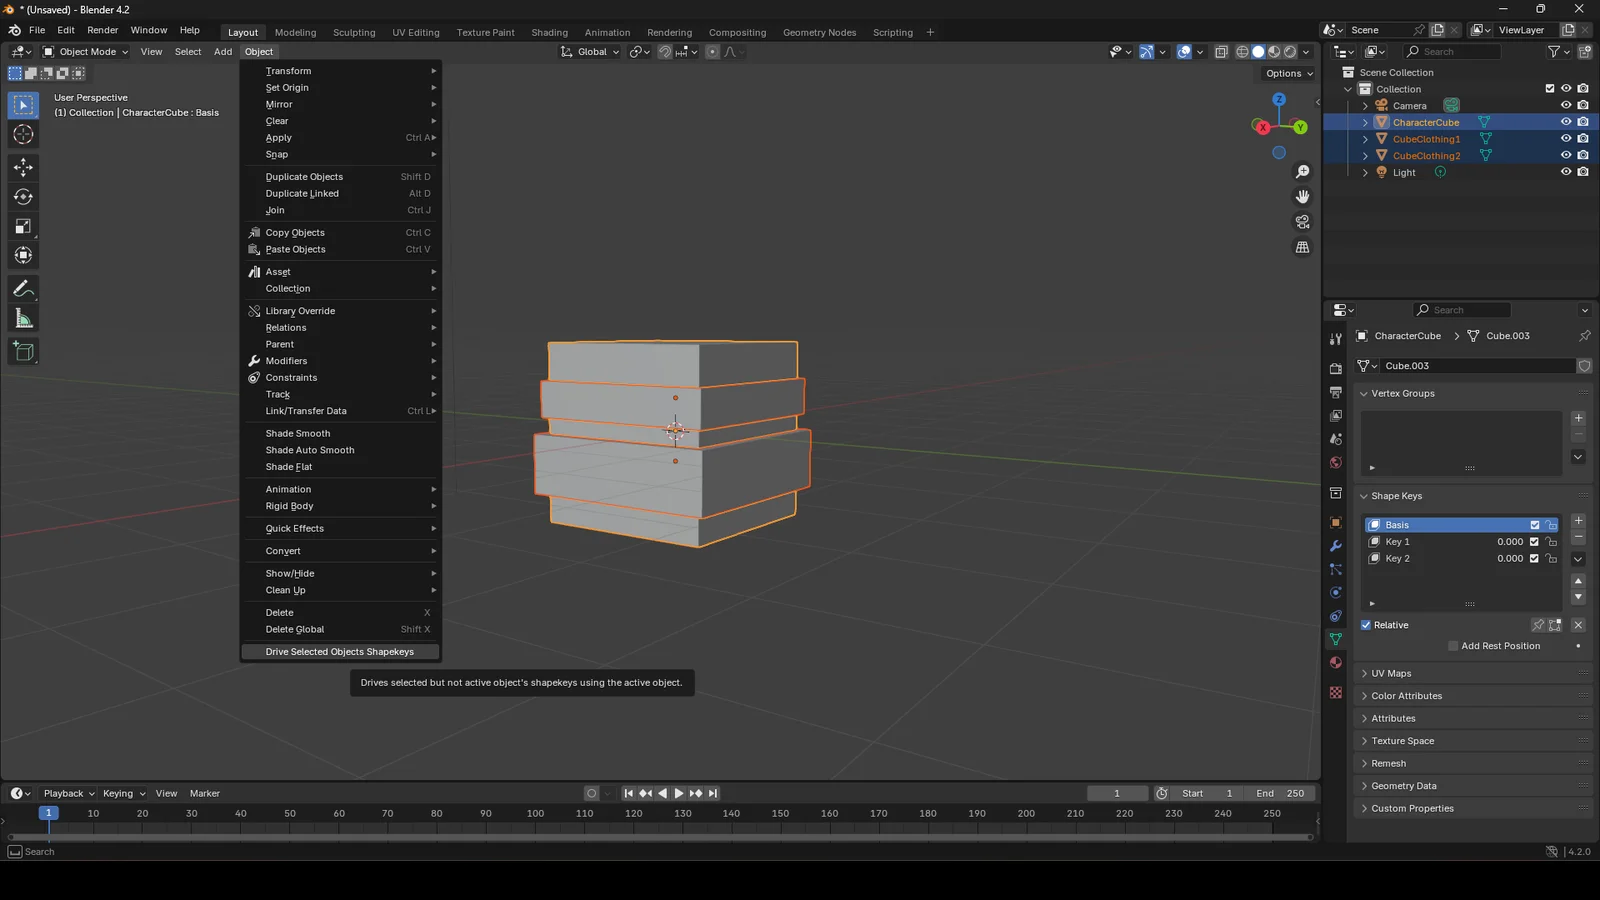Screen dimensions: 1600x900
Task: Choose the Add Cube tool
Action: [x=23, y=351]
